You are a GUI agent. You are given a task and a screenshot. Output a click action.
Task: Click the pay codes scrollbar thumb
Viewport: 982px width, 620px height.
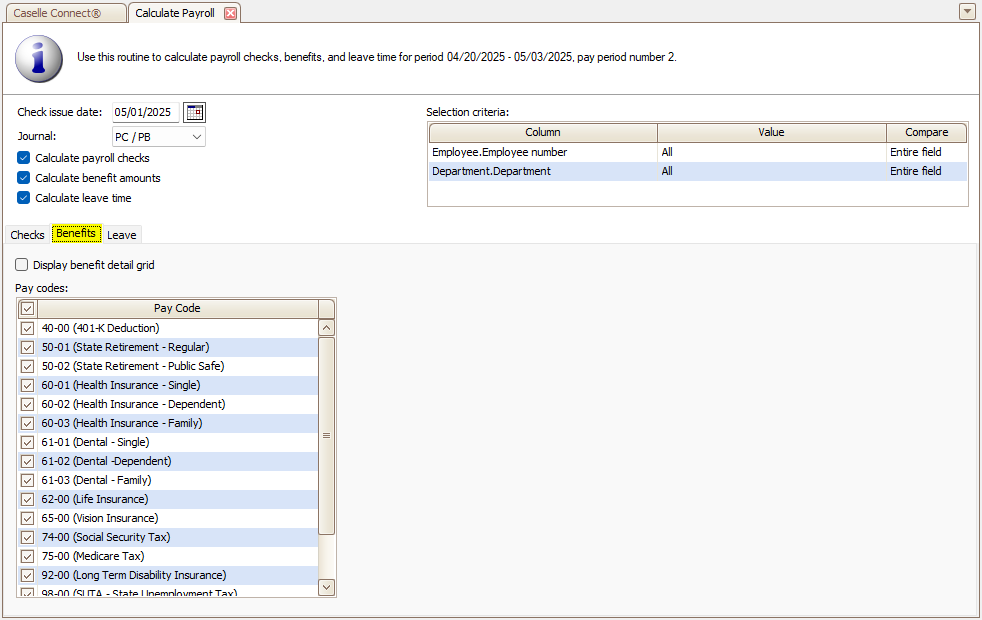coord(326,436)
